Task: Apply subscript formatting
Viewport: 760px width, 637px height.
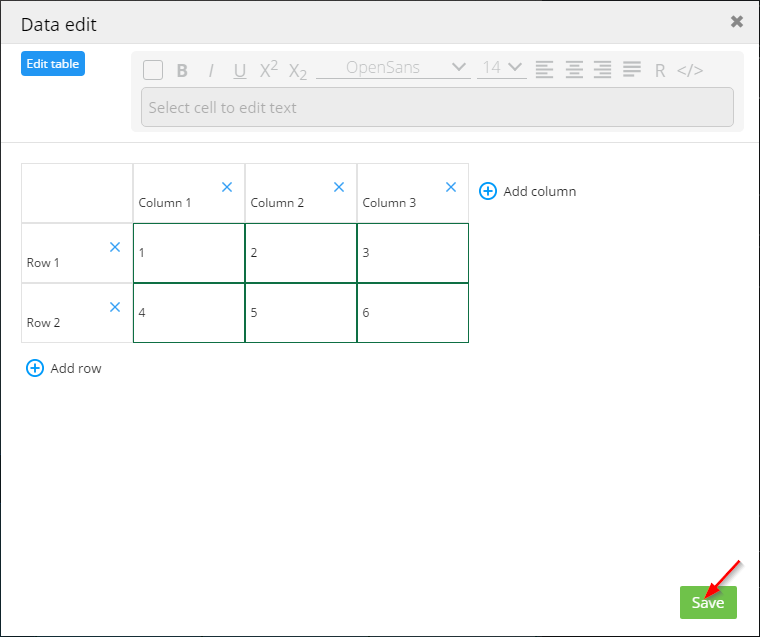Action: click(297, 70)
